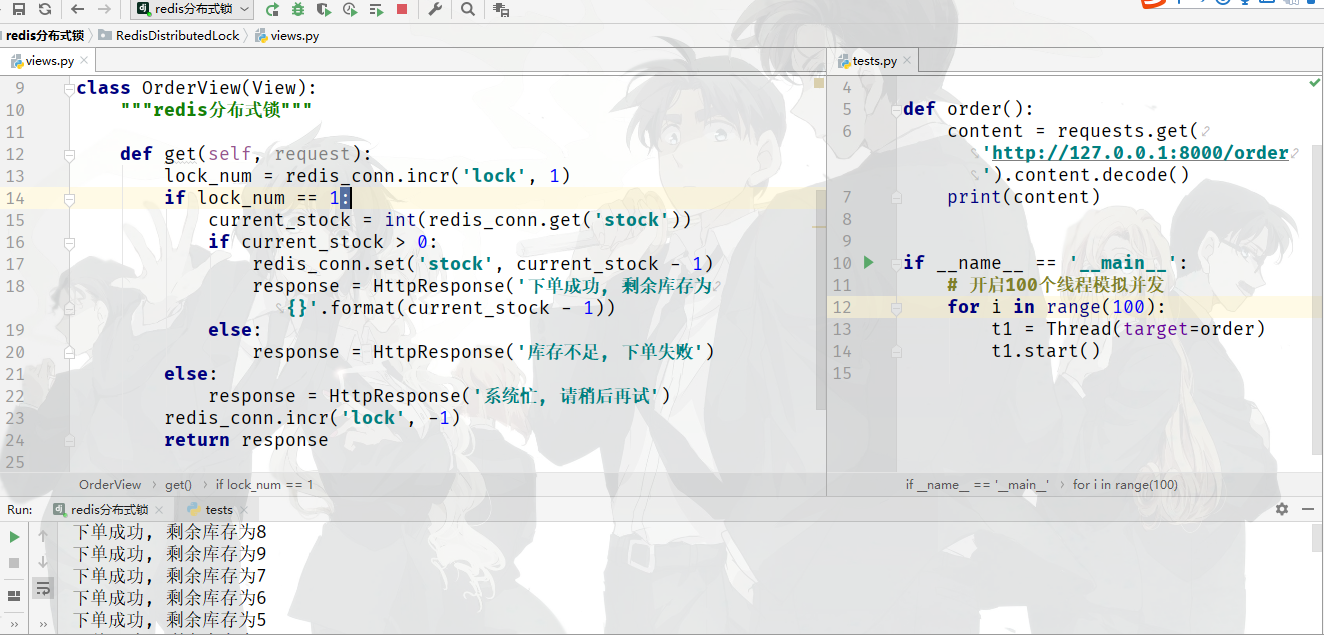Navigate forward with the right arrow
1324x635 pixels.
[x=106, y=9]
